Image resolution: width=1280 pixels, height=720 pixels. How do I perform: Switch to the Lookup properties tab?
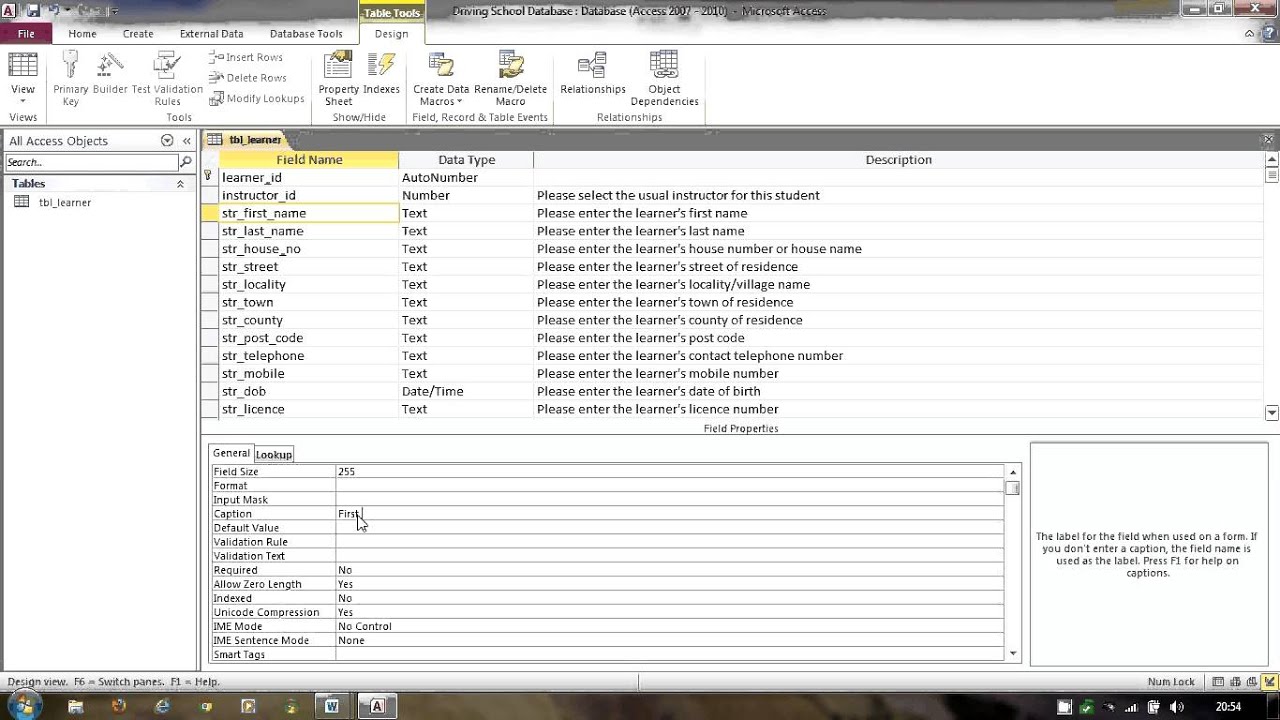coord(274,454)
